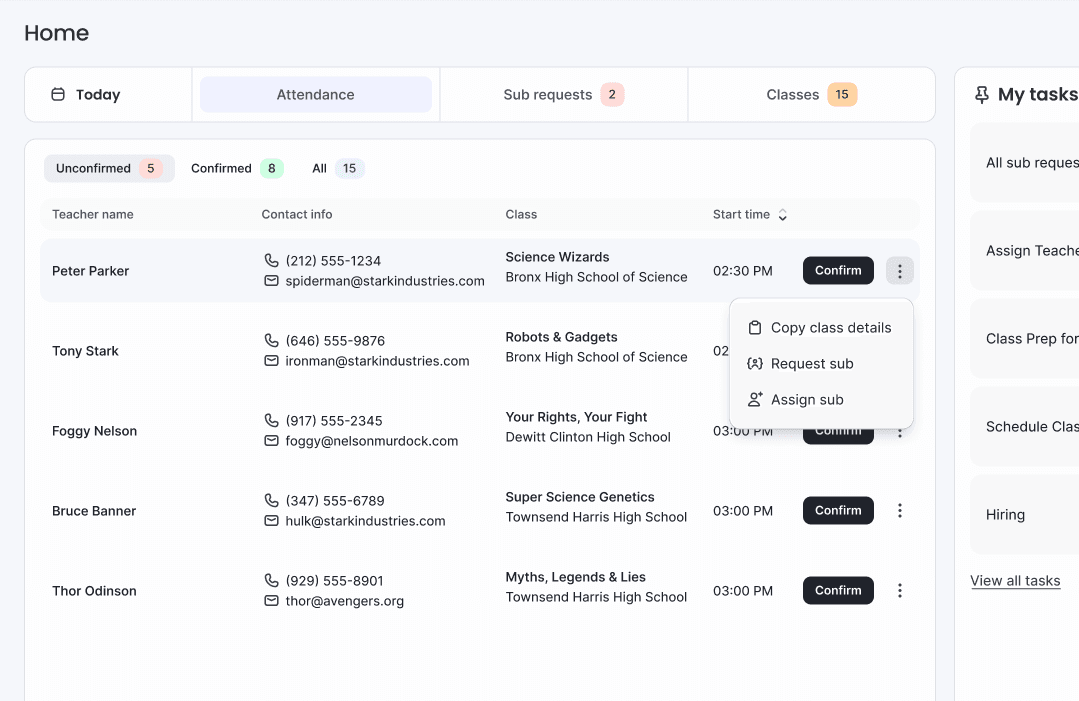1079x701 pixels.
Task: Click the phone icon for Foggy Nelson
Action: (x=271, y=420)
